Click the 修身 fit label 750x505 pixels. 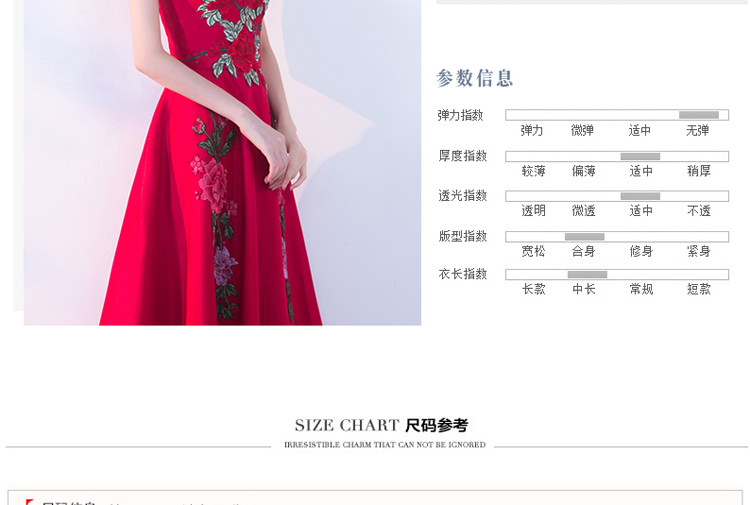641,251
